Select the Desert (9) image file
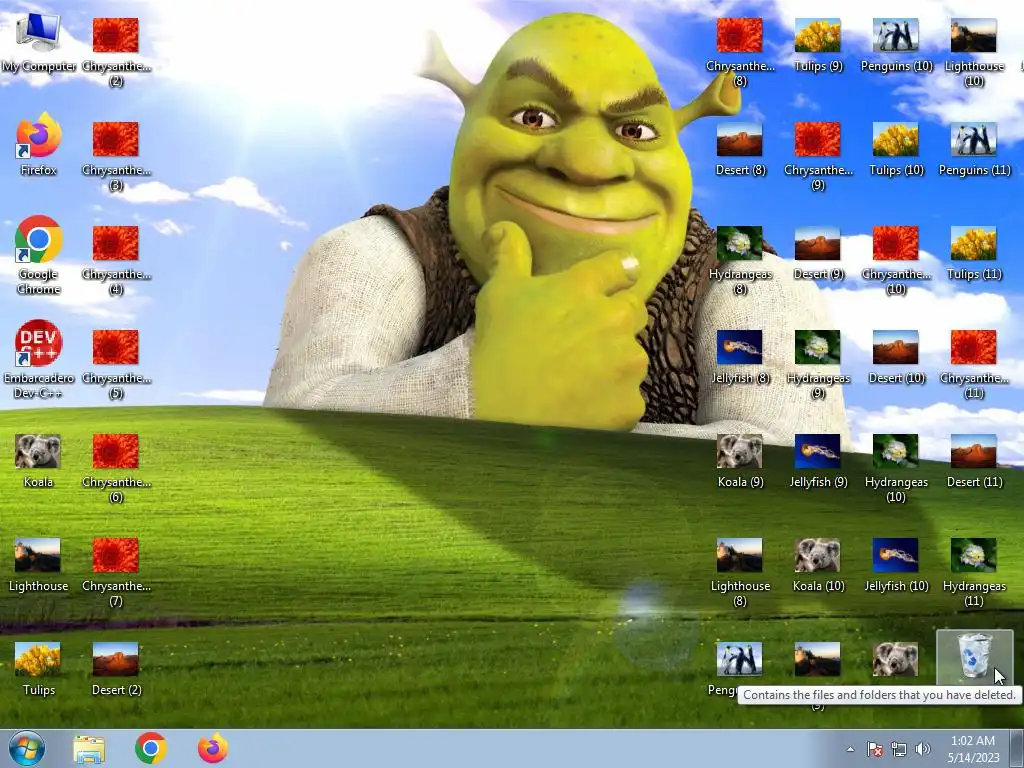The width and height of the screenshot is (1024, 768). click(x=818, y=253)
